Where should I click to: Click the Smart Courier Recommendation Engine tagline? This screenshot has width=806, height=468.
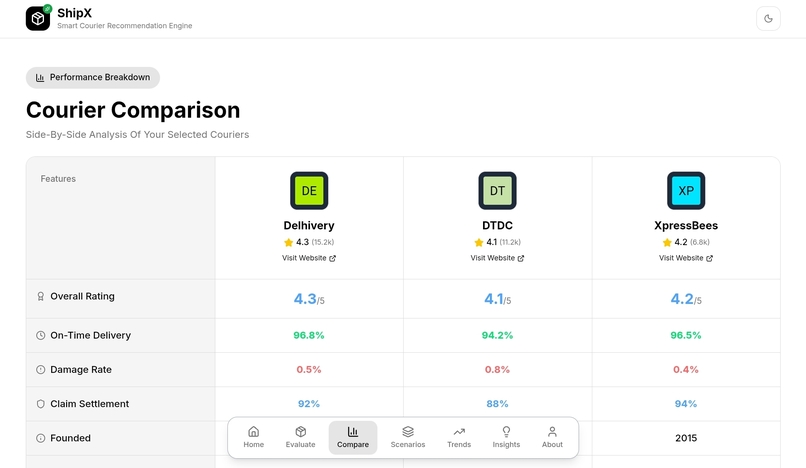click(124, 26)
